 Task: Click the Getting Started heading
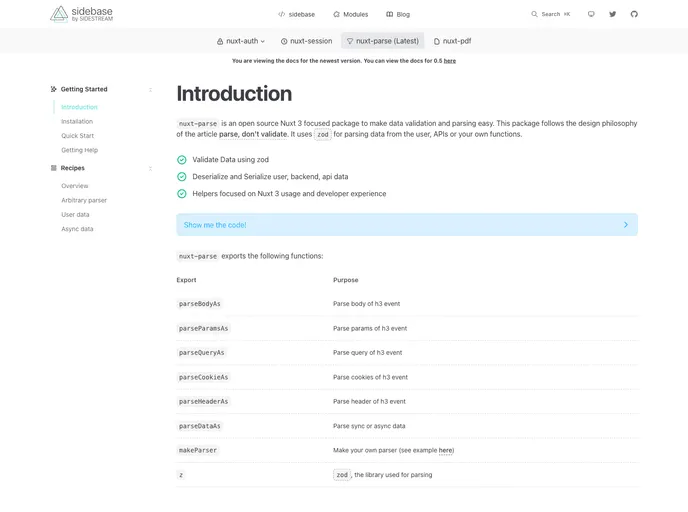[x=84, y=89]
